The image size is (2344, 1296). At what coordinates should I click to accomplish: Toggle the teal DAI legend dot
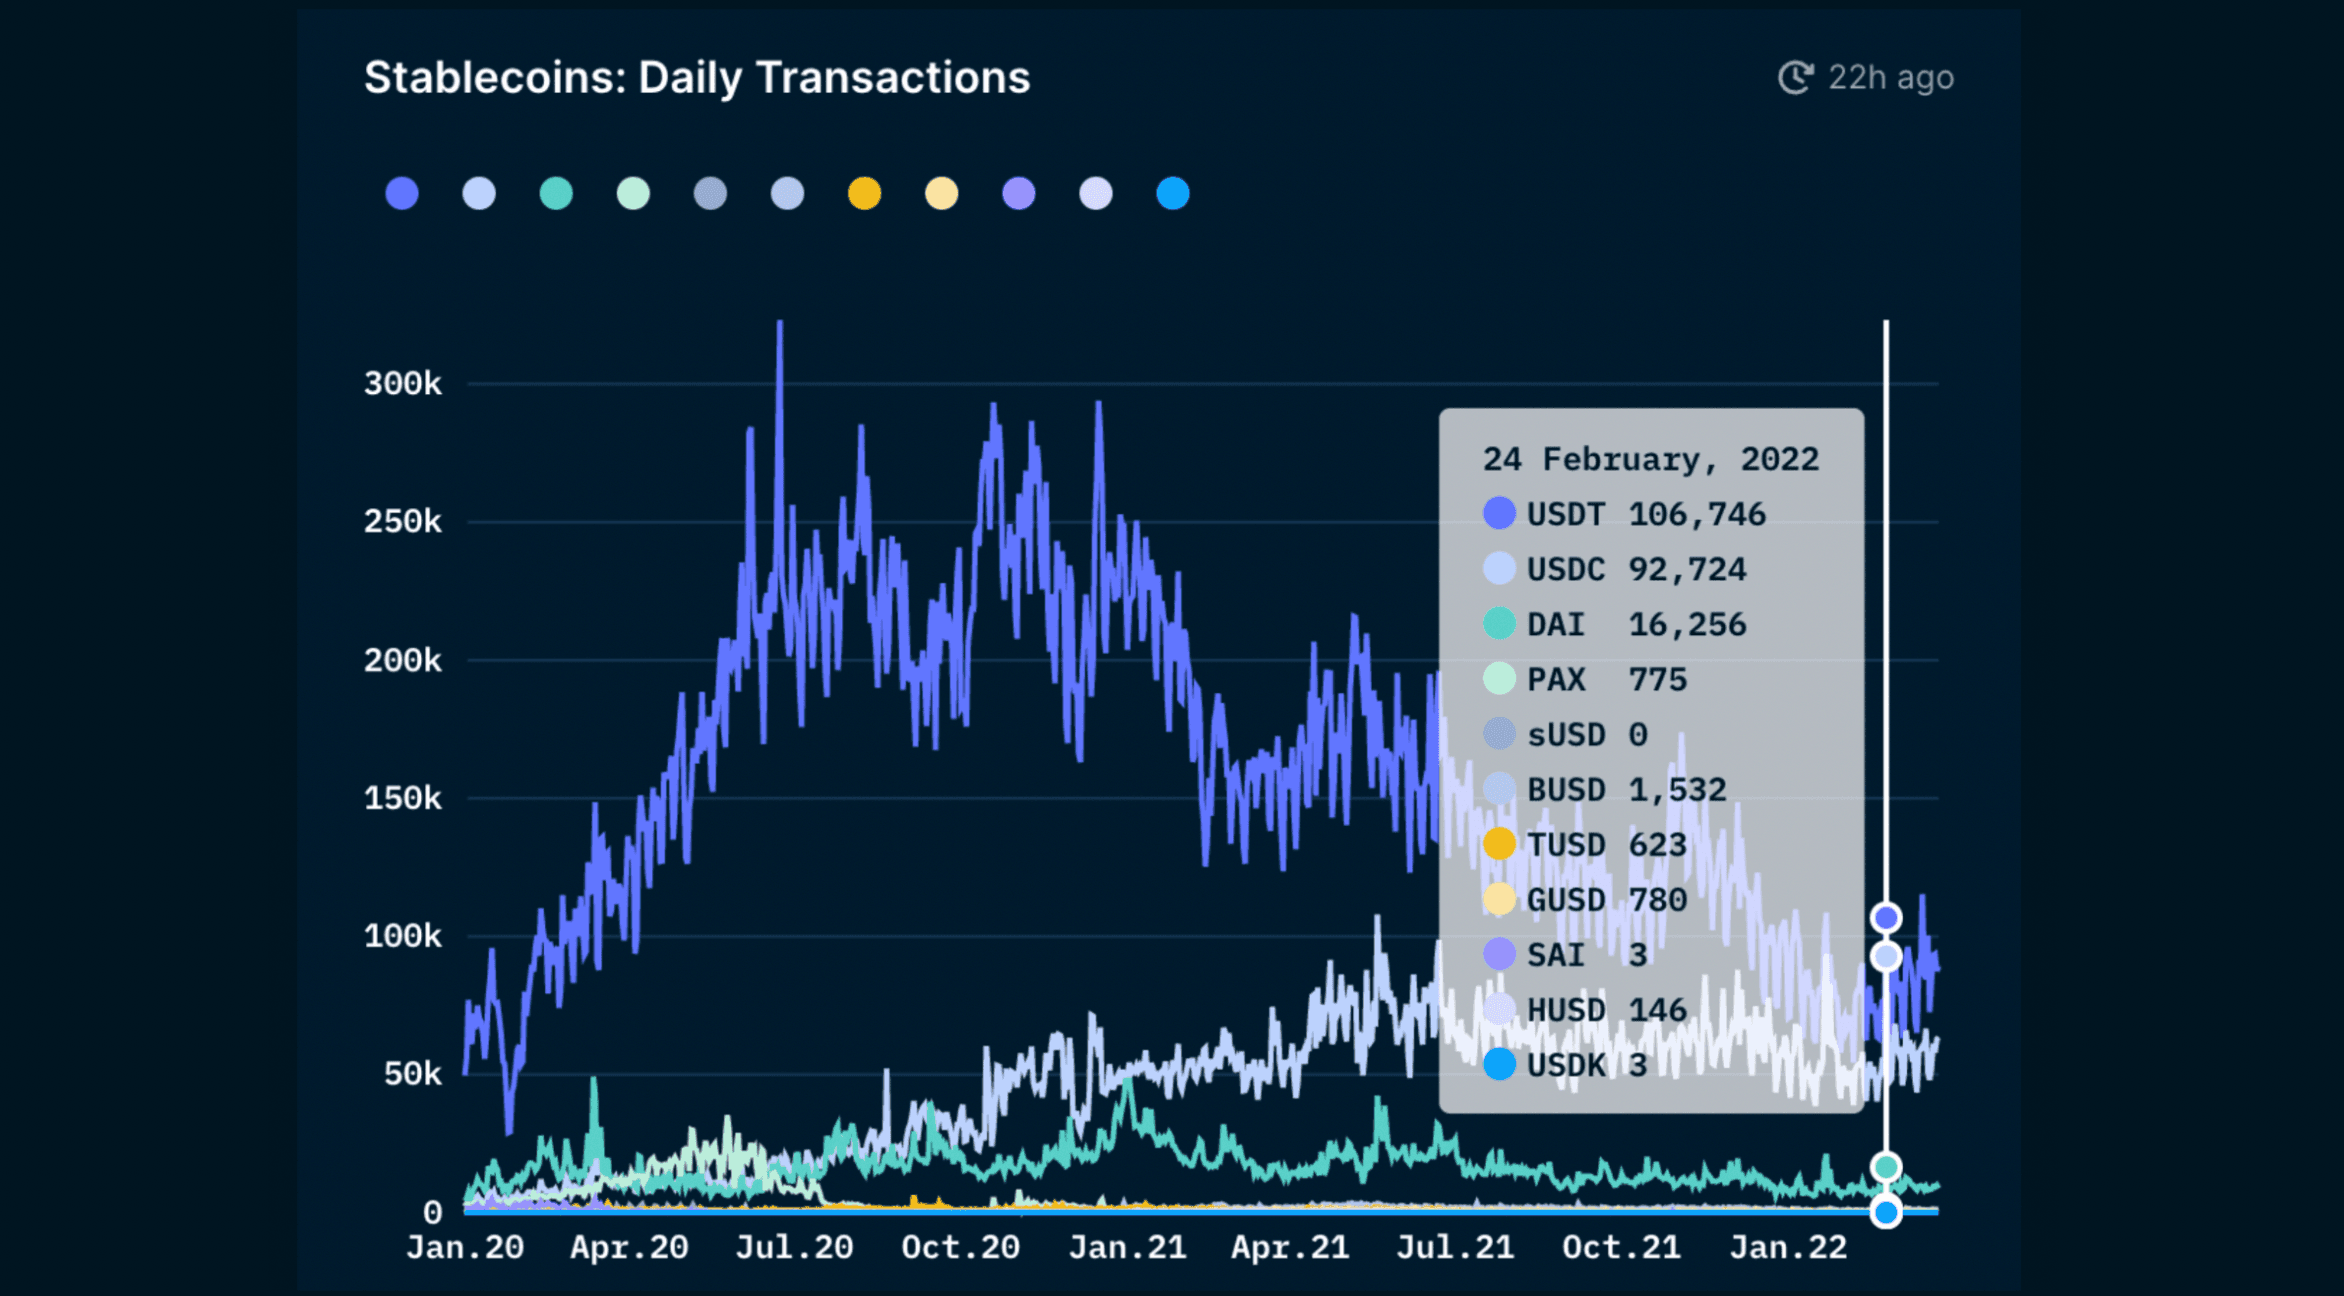pos(557,193)
